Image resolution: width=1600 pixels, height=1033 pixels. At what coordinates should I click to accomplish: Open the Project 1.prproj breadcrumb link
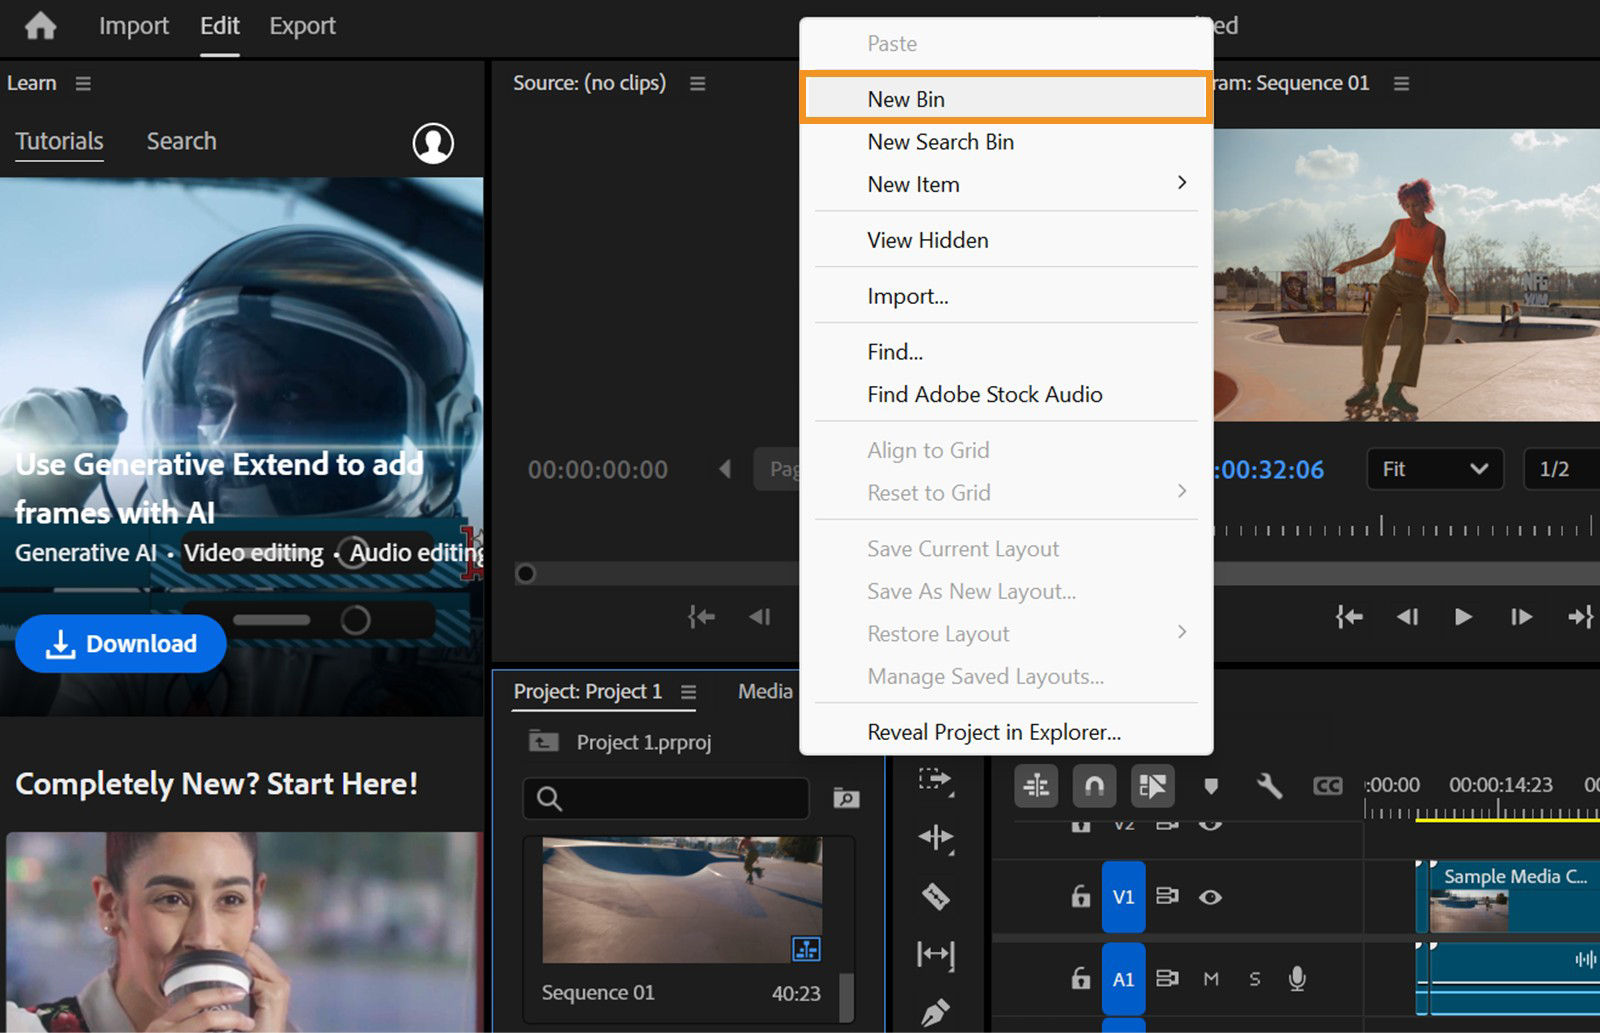(x=643, y=742)
